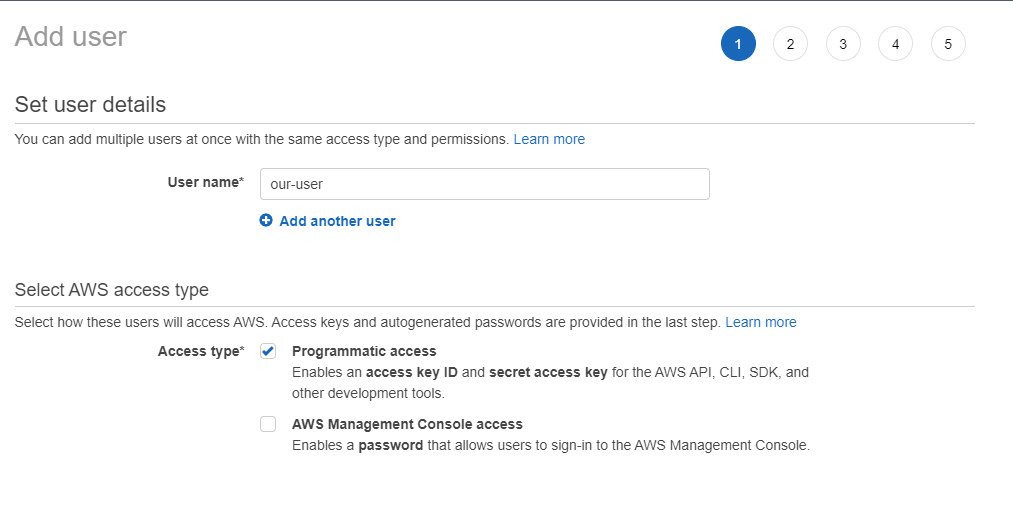Screen dimensions: 1013x518
Task: Open Learn more link about access types
Action: (761, 322)
